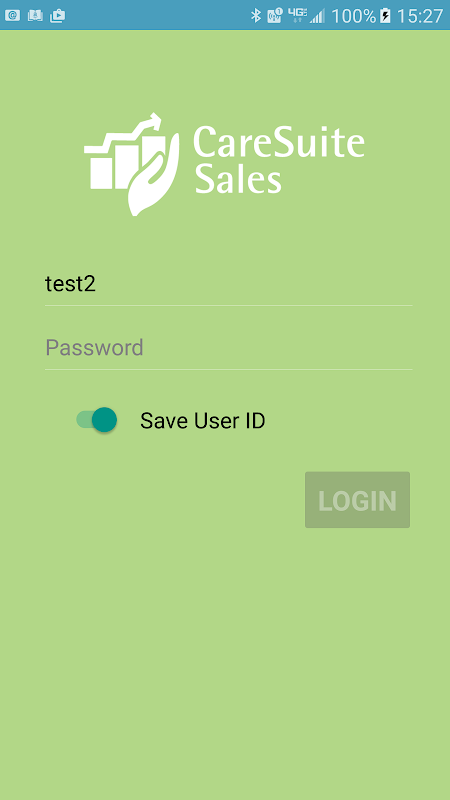This screenshot has width=450, height=800.
Task: Tap the open-book notification icon
Action: [x=35, y=15]
